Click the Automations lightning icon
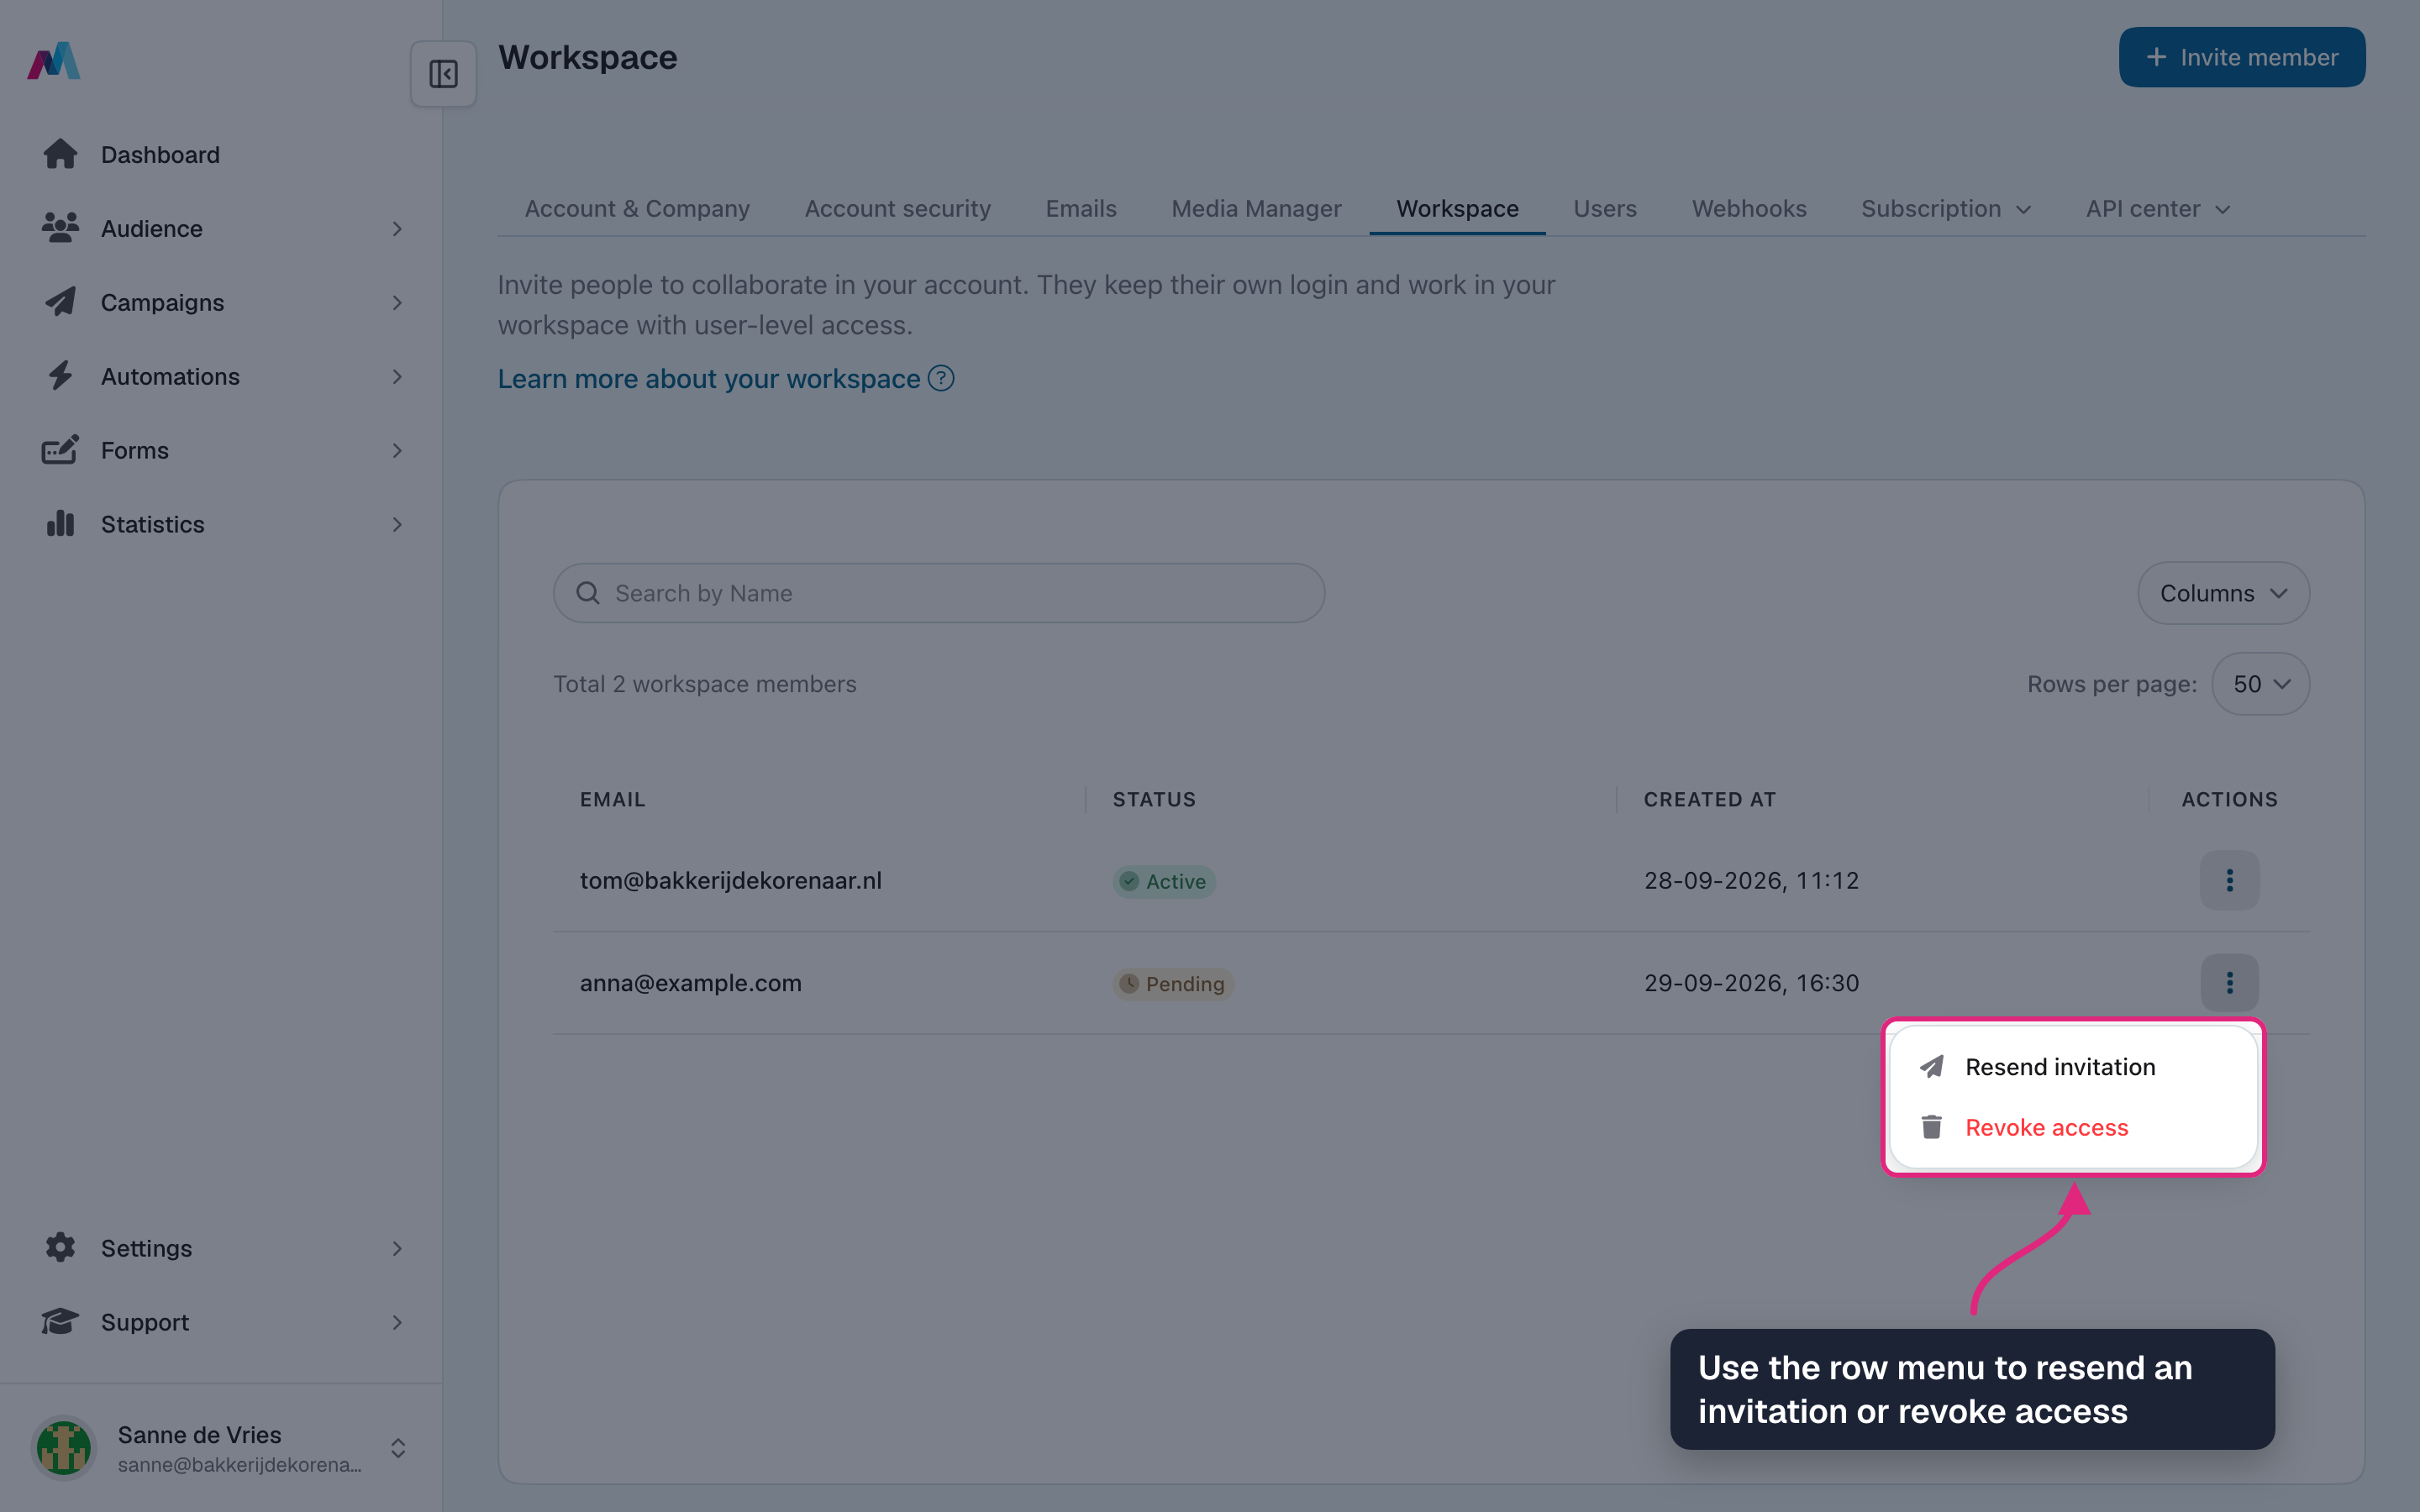 [x=60, y=376]
